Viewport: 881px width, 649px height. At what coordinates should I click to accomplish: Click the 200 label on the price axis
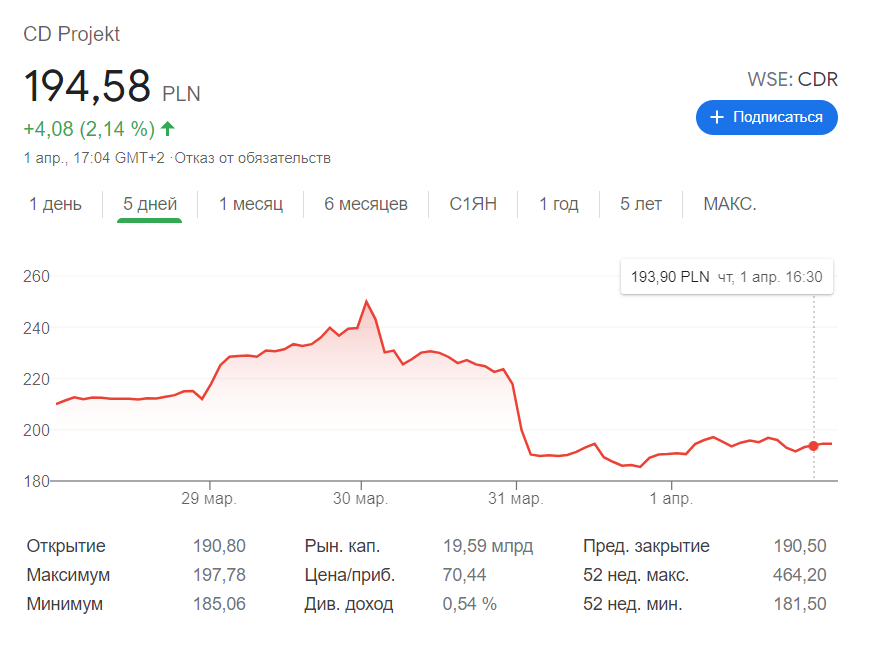coord(37,430)
